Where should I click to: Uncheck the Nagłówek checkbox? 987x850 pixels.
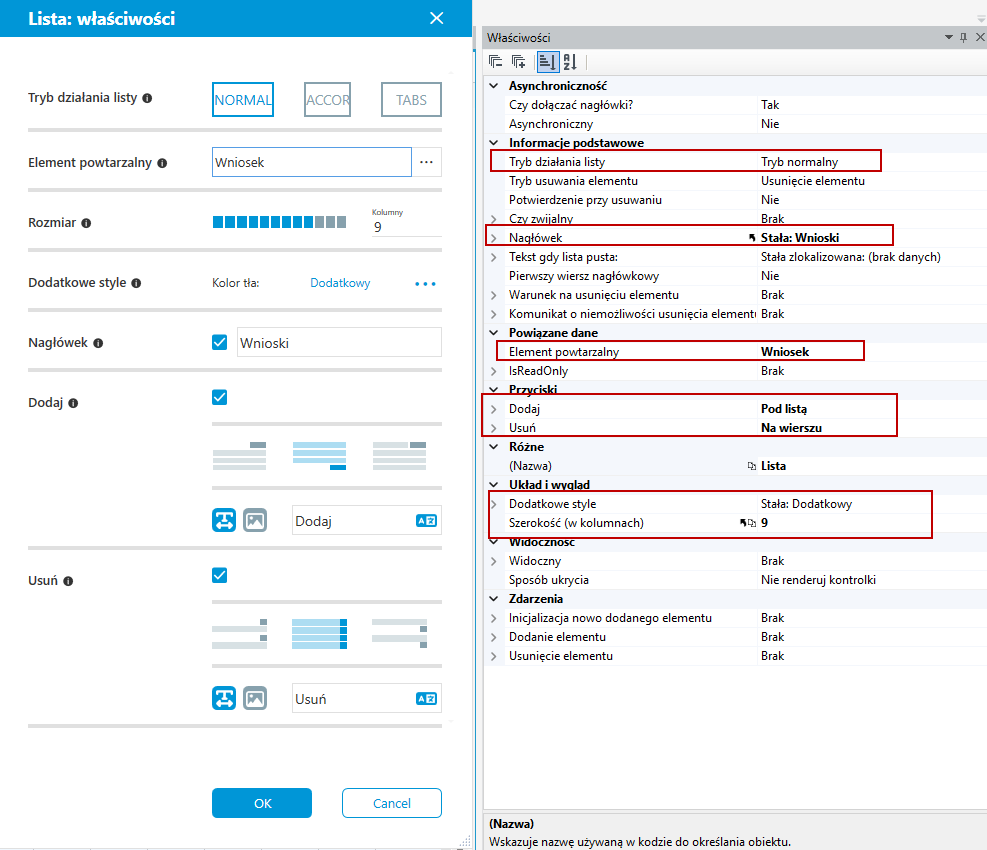coord(220,343)
